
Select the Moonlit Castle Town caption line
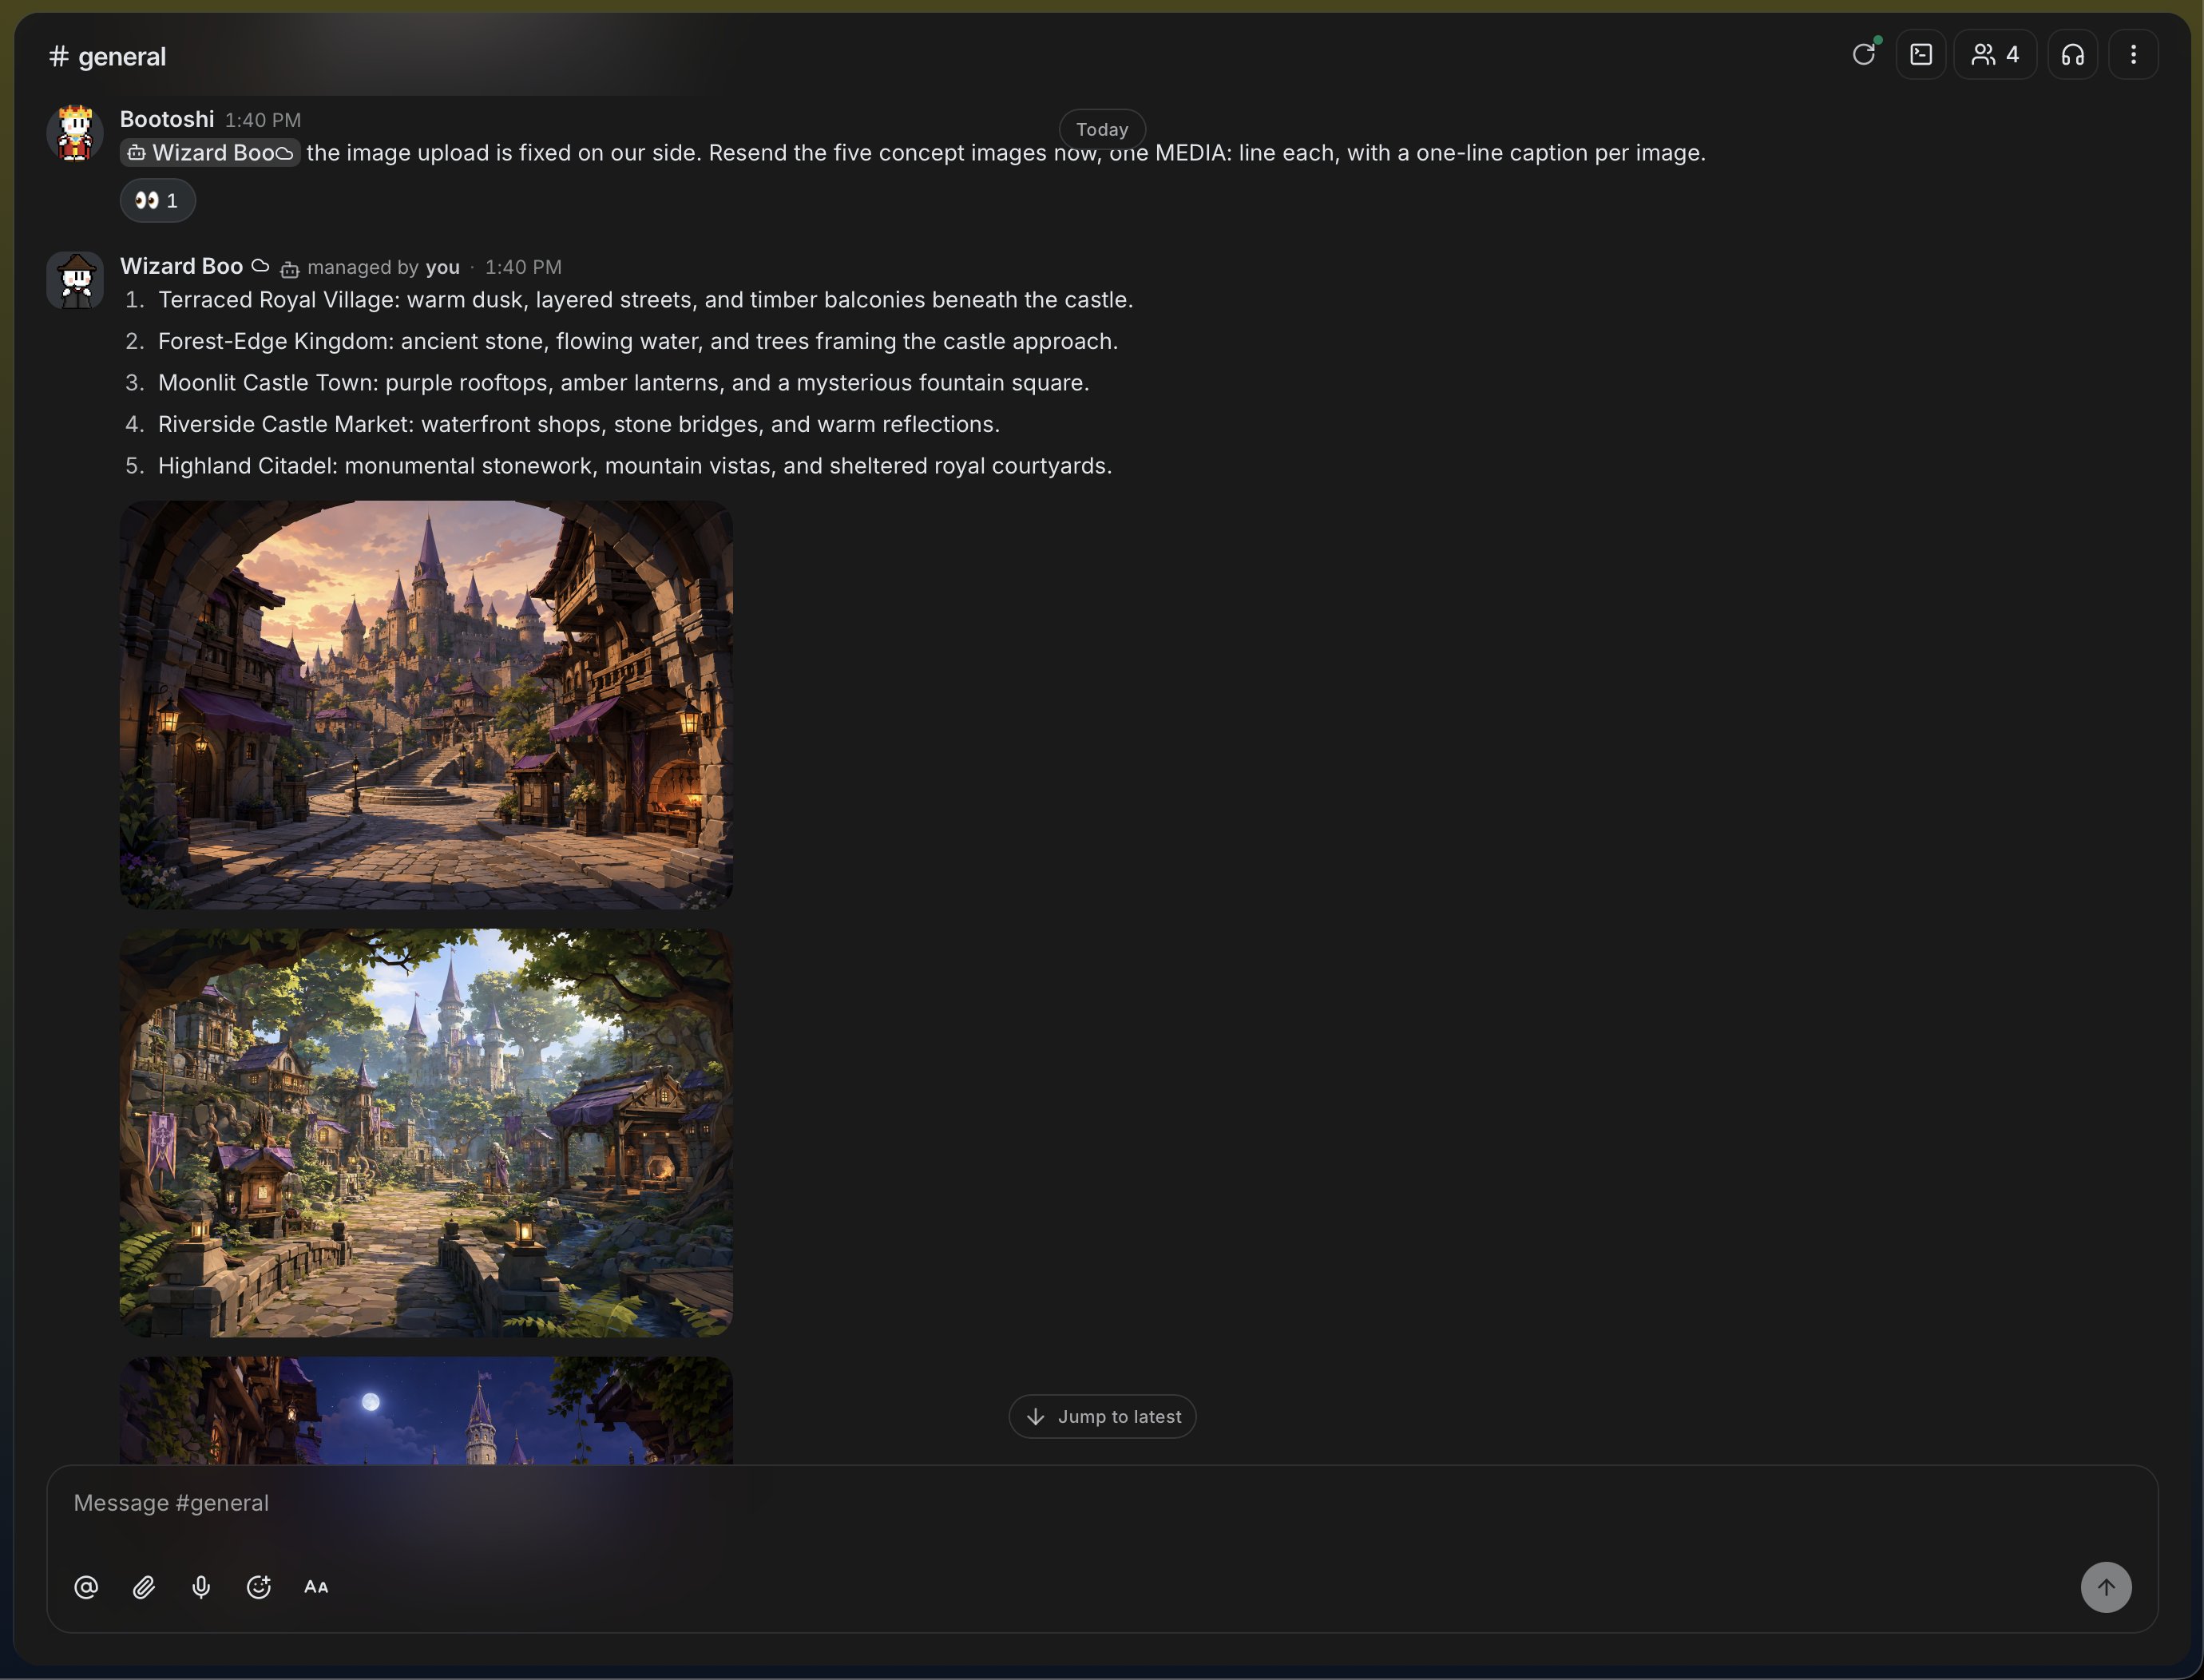click(x=624, y=383)
